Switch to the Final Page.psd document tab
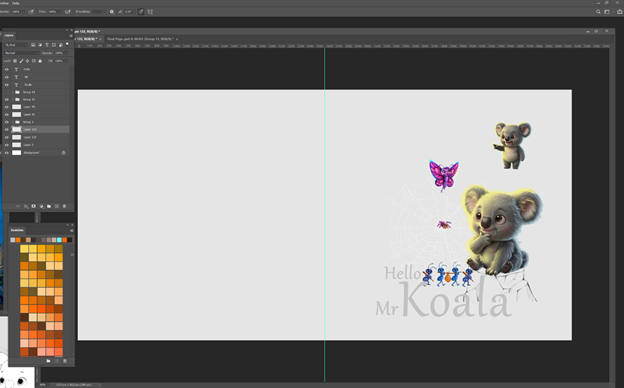This screenshot has width=624, height=388. (x=140, y=39)
